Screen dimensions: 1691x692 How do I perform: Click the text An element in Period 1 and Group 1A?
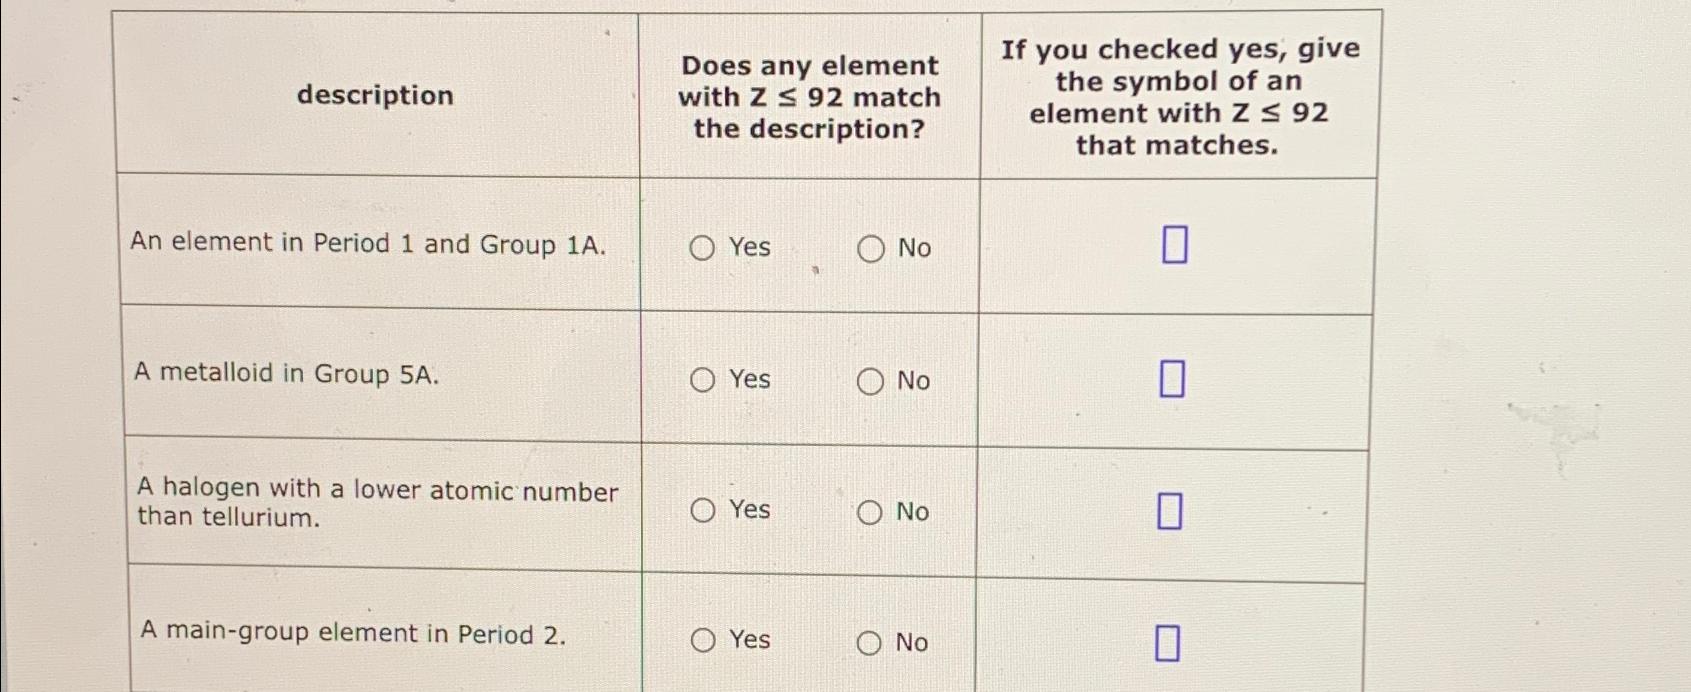(x=369, y=243)
